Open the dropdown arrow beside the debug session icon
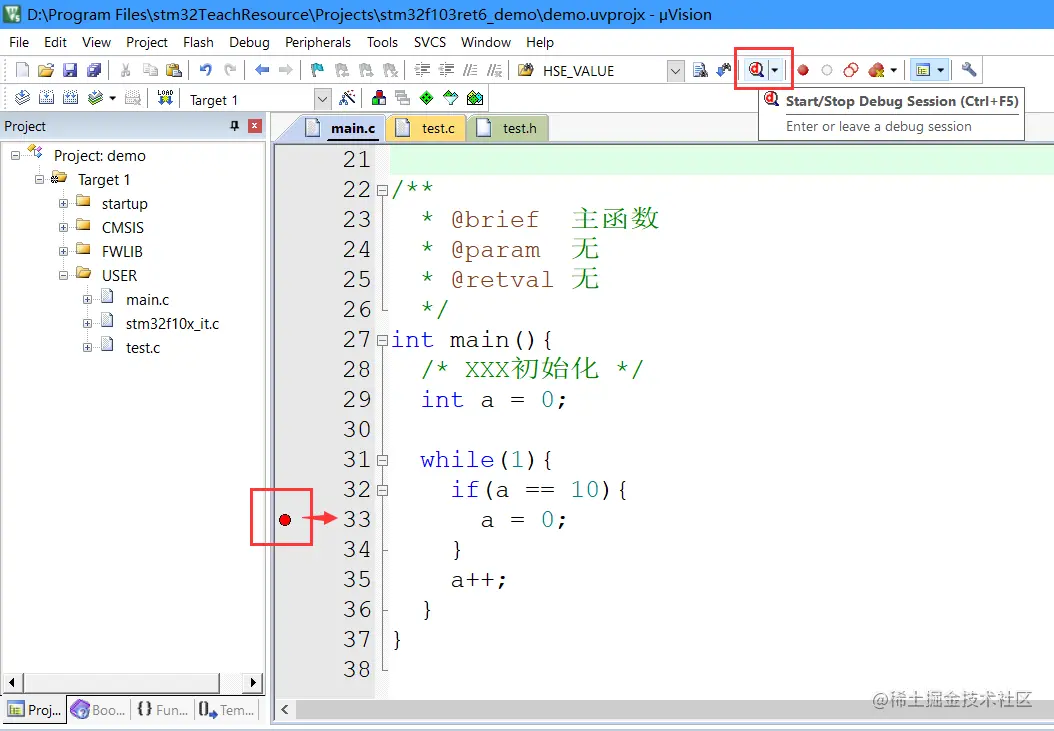Image resolution: width=1054 pixels, height=731 pixels. click(x=774, y=70)
